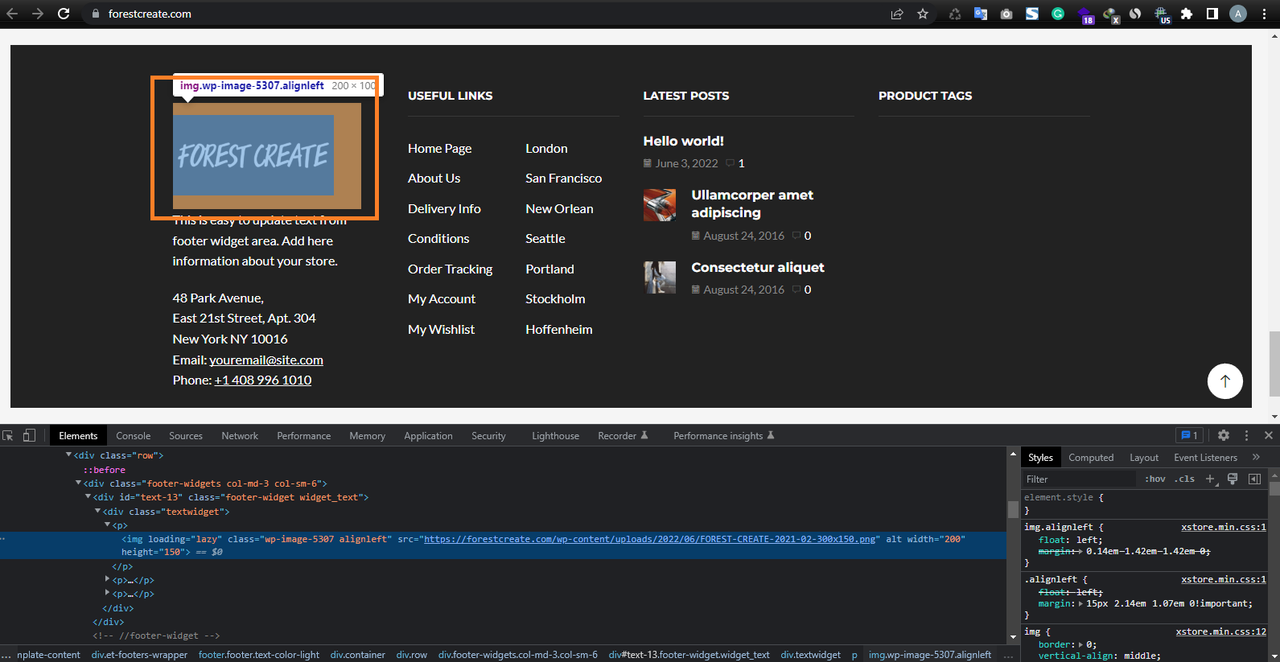Open the xstore.min.css:12 source link
Screen dimensions: 1280x662
1221,632
